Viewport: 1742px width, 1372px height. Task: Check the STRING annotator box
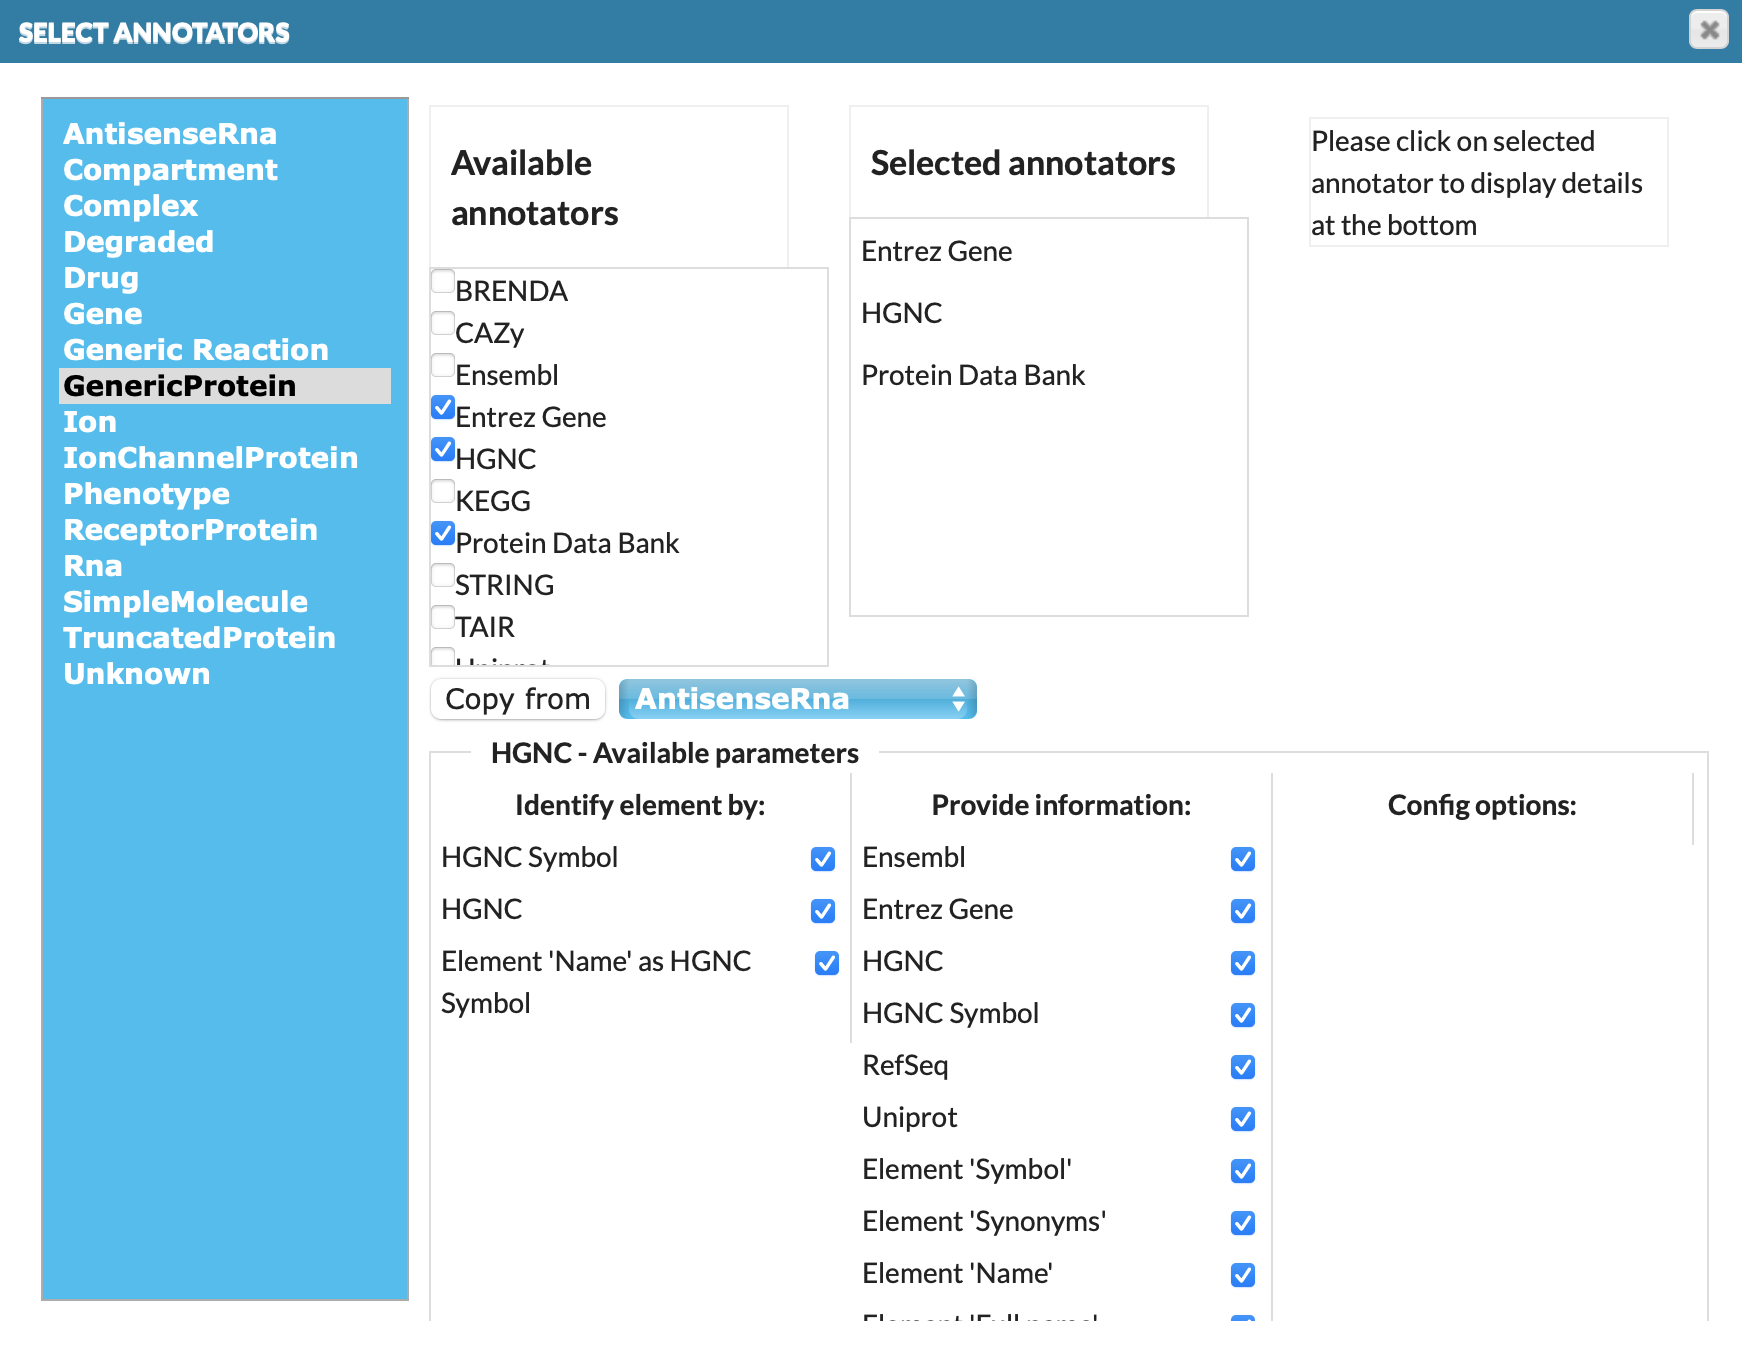click(443, 576)
